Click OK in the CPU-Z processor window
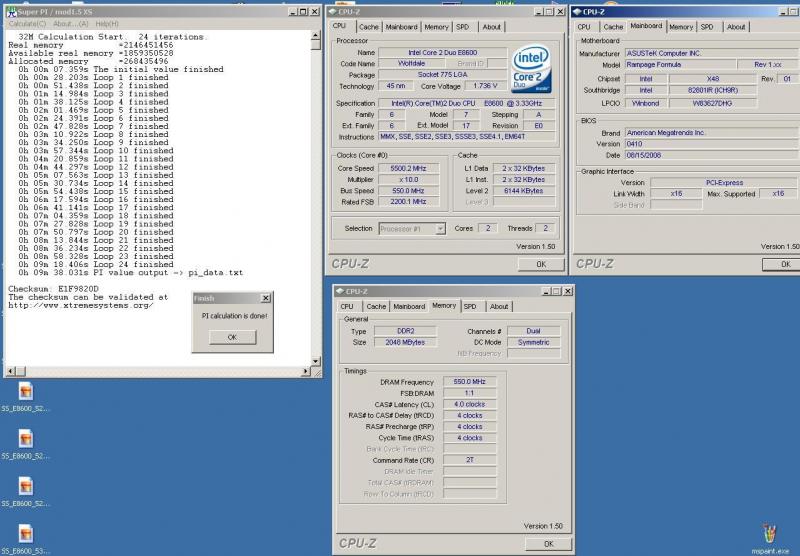The height and width of the screenshot is (556, 800). (x=541, y=264)
